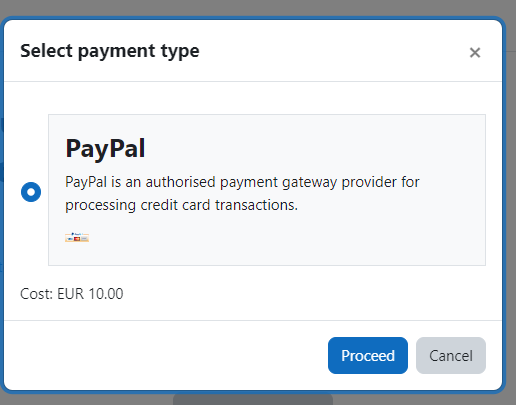
Task: Click the Cost: EUR 10.00 label
Action: pyautogui.click(x=72, y=294)
